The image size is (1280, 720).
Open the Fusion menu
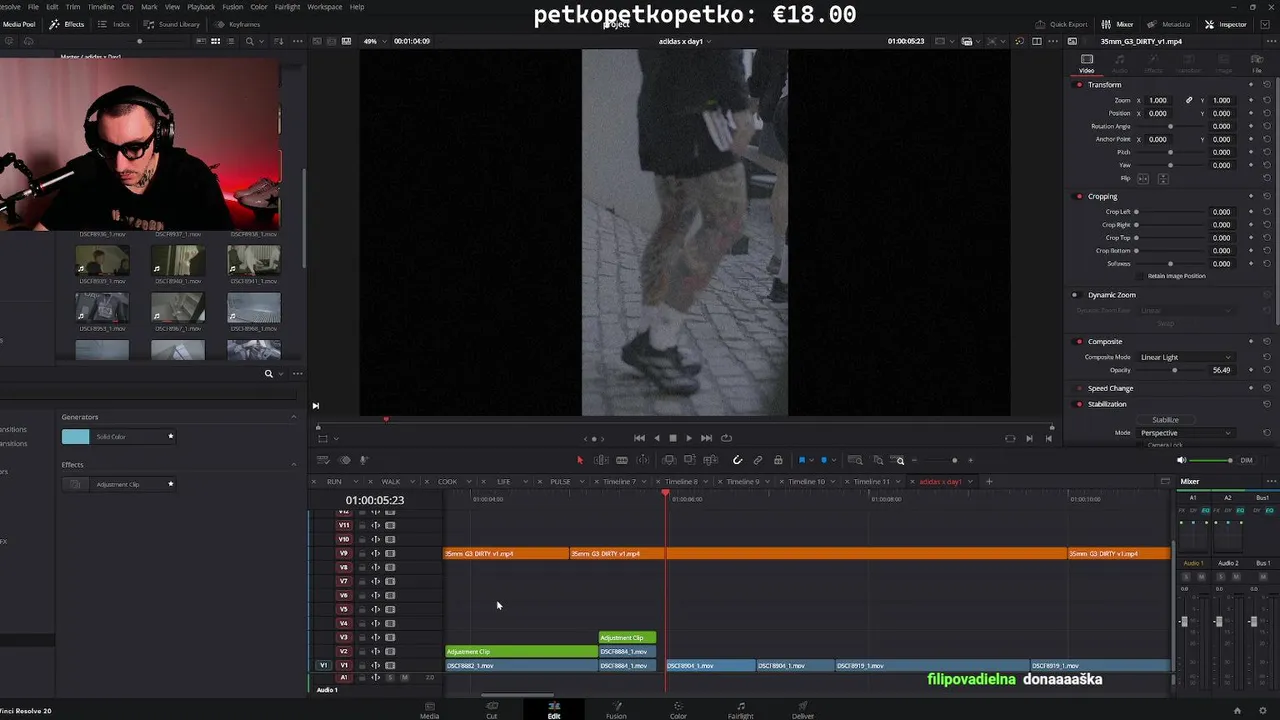tap(232, 7)
